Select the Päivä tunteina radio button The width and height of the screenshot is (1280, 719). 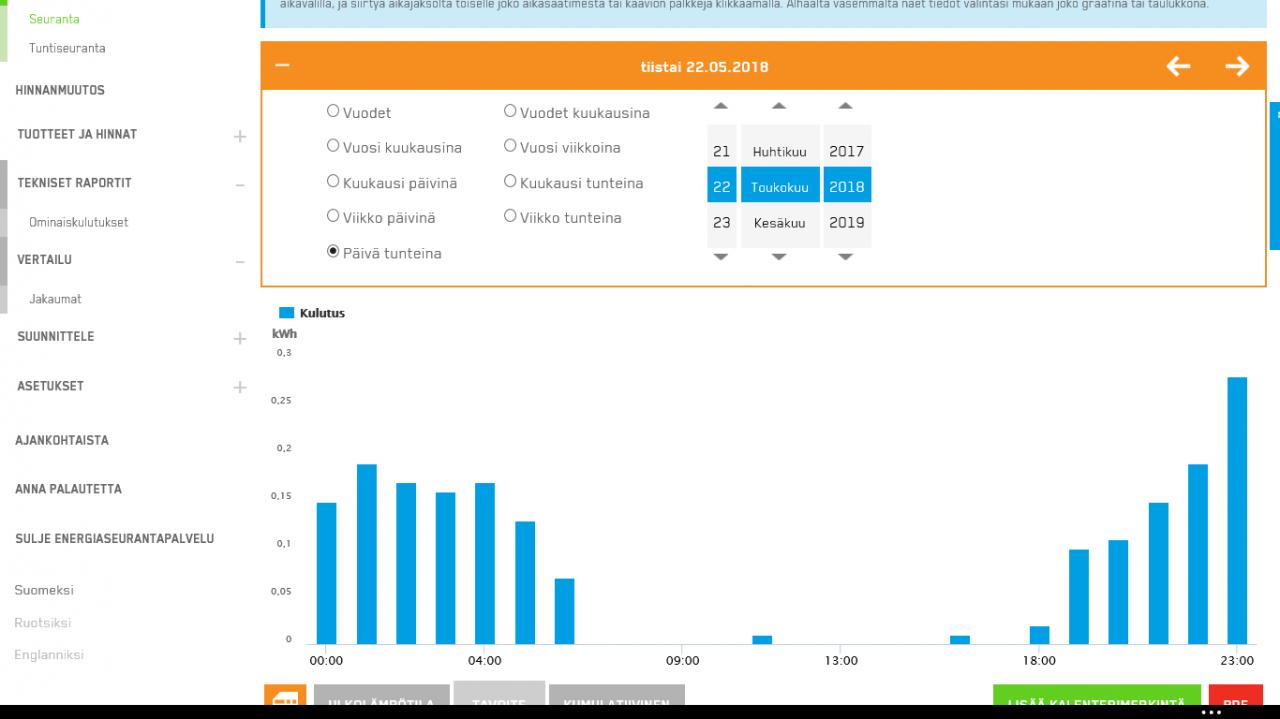tap(333, 252)
